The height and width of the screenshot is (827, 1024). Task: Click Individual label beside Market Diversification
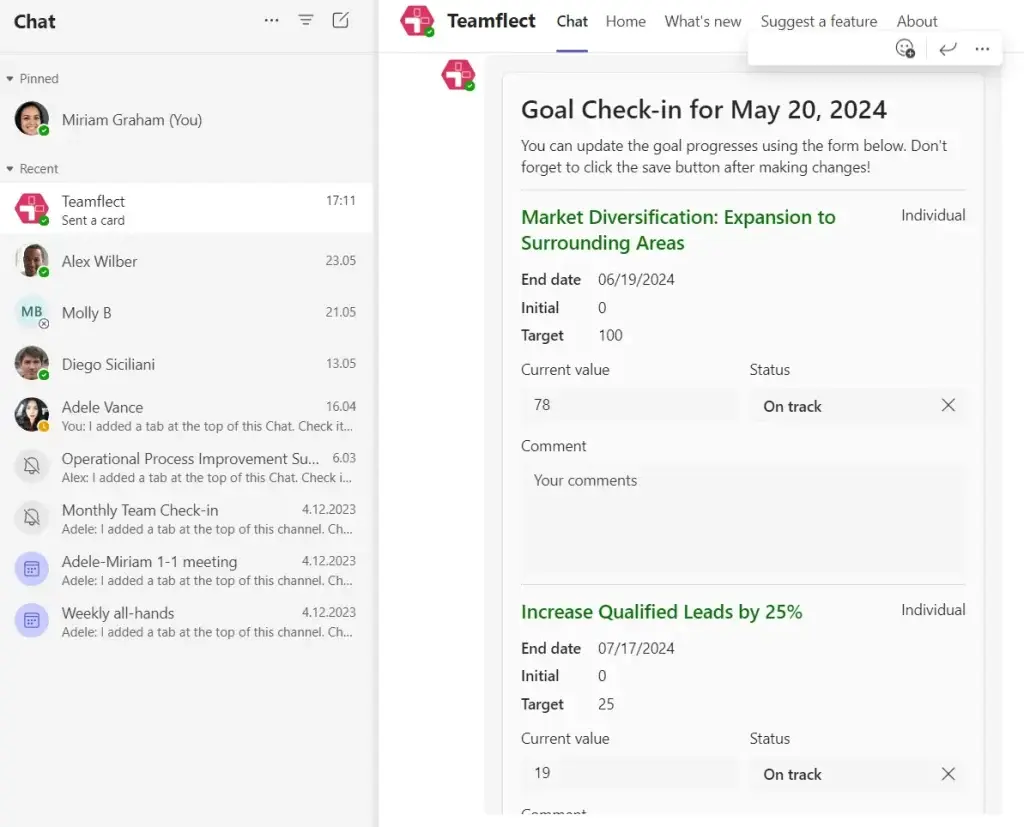pos(933,215)
